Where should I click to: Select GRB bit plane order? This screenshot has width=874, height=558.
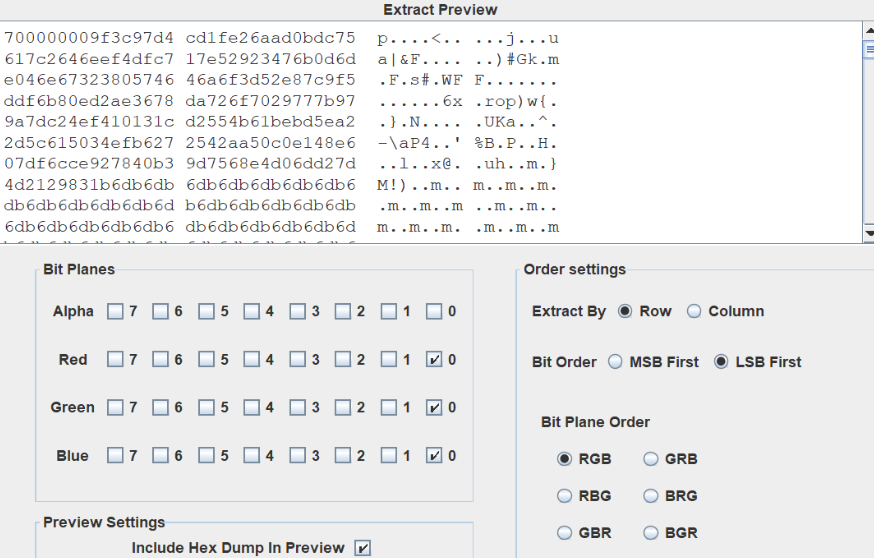651,459
